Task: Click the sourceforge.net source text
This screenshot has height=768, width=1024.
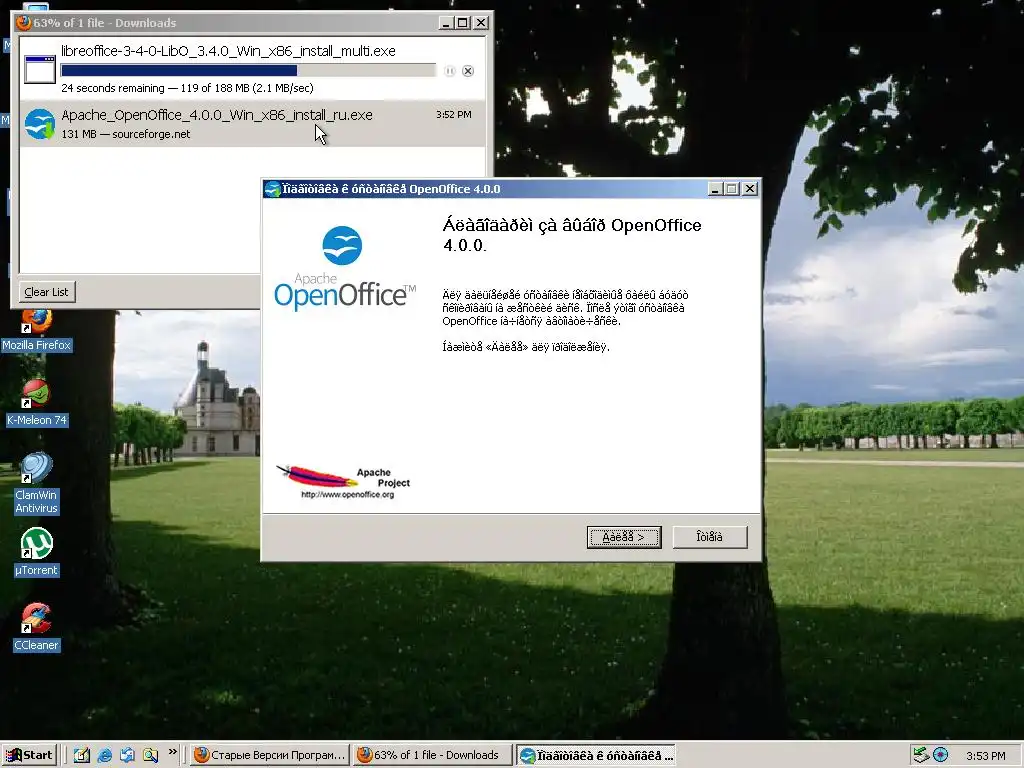Action: pyautogui.click(x=151, y=134)
